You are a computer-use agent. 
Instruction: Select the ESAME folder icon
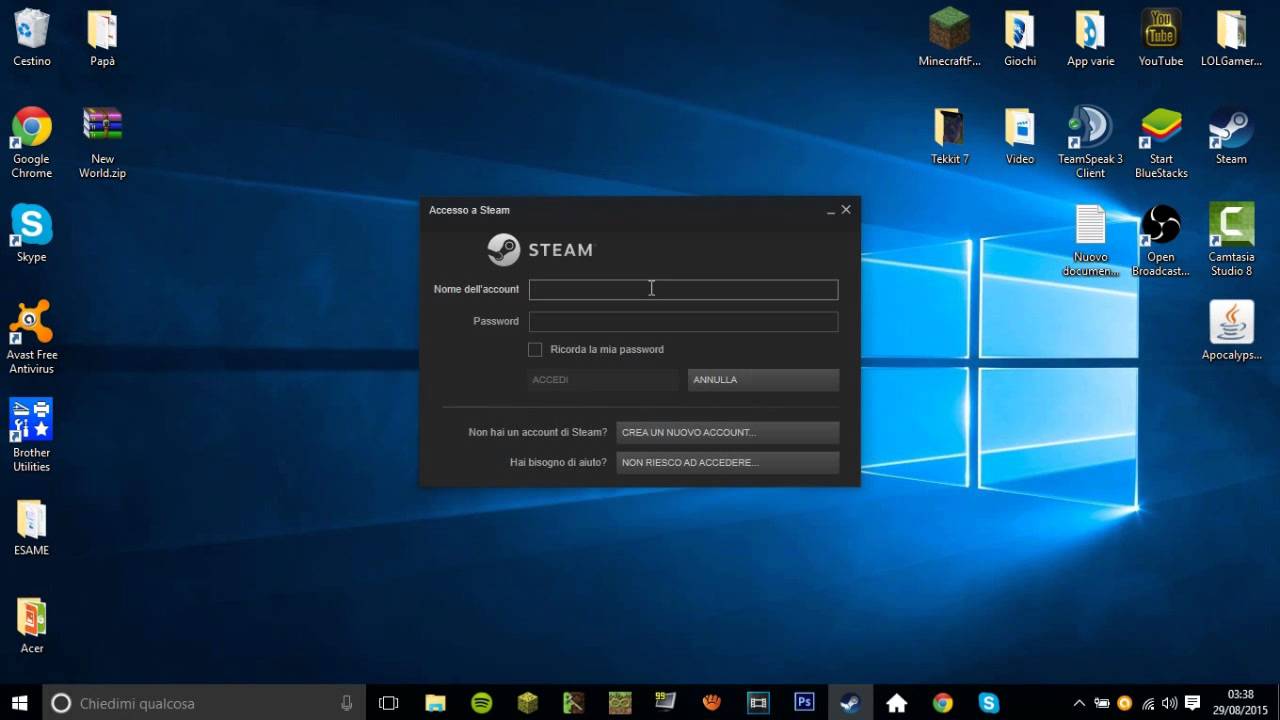pos(32,528)
